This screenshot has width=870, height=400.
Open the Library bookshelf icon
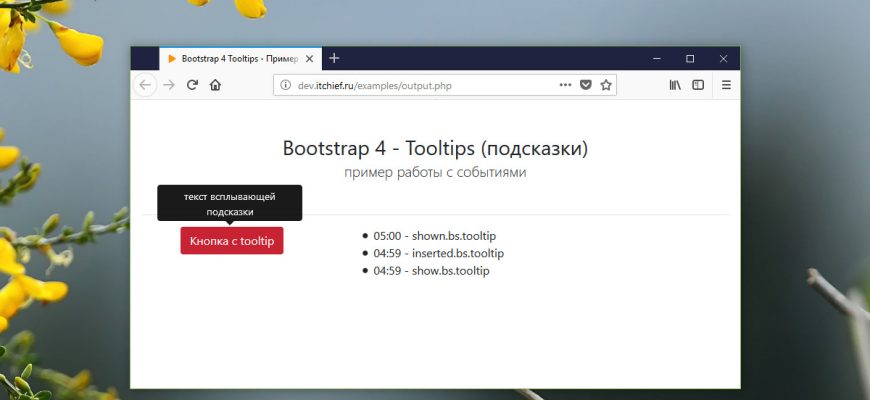coord(675,85)
